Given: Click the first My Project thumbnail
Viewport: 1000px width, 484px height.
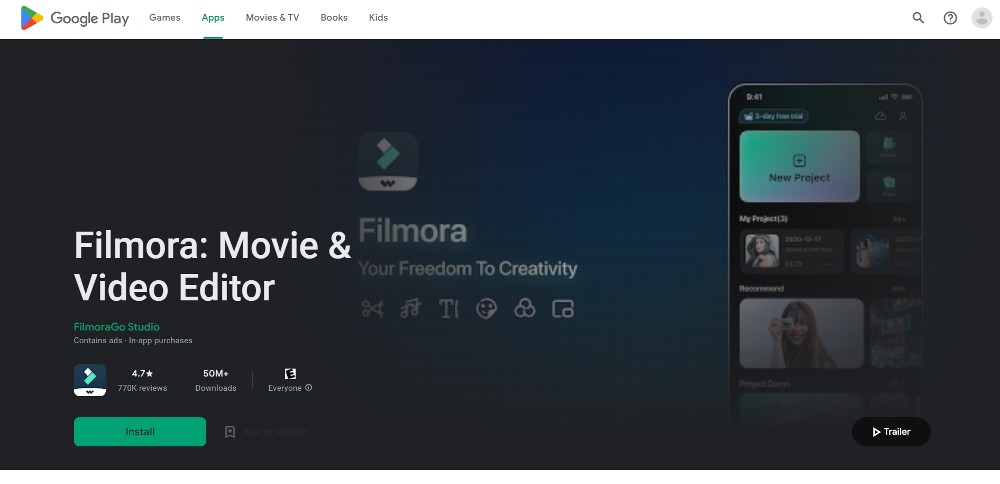Looking at the screenshot, I should click(x=763, y=251).
